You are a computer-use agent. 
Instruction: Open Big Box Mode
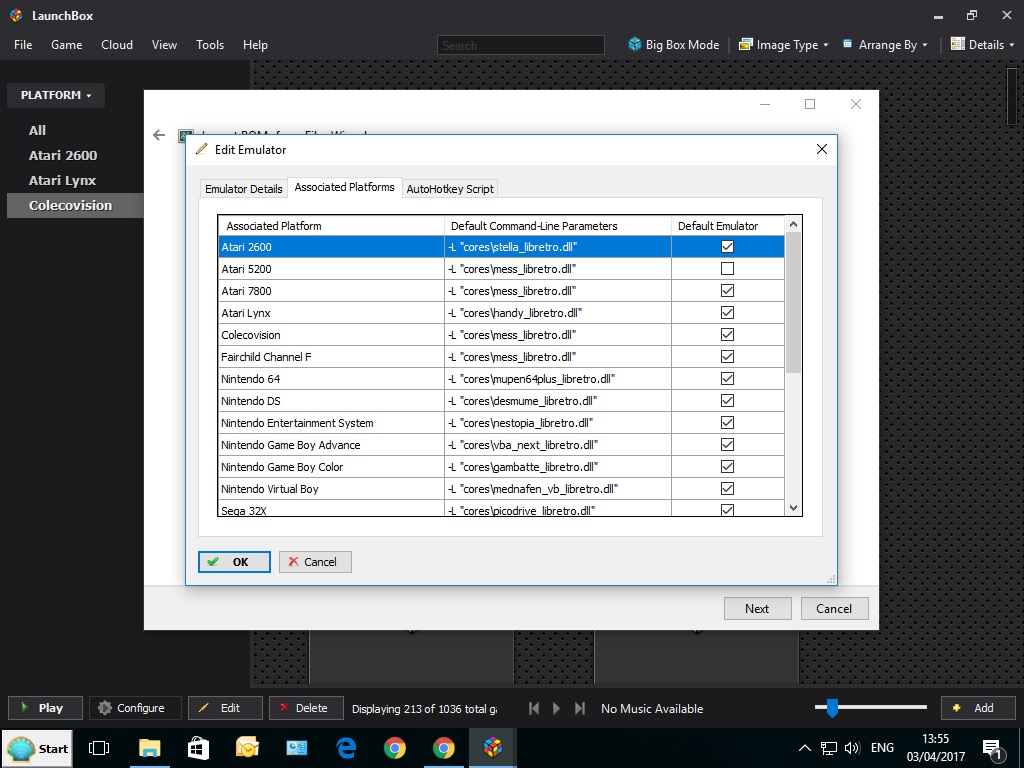[673, 44]
